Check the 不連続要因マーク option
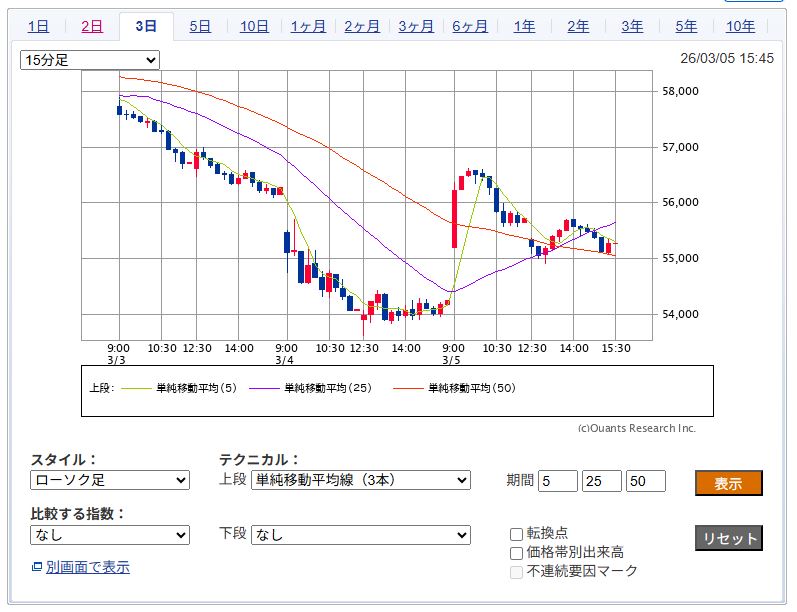 (516, 571)
